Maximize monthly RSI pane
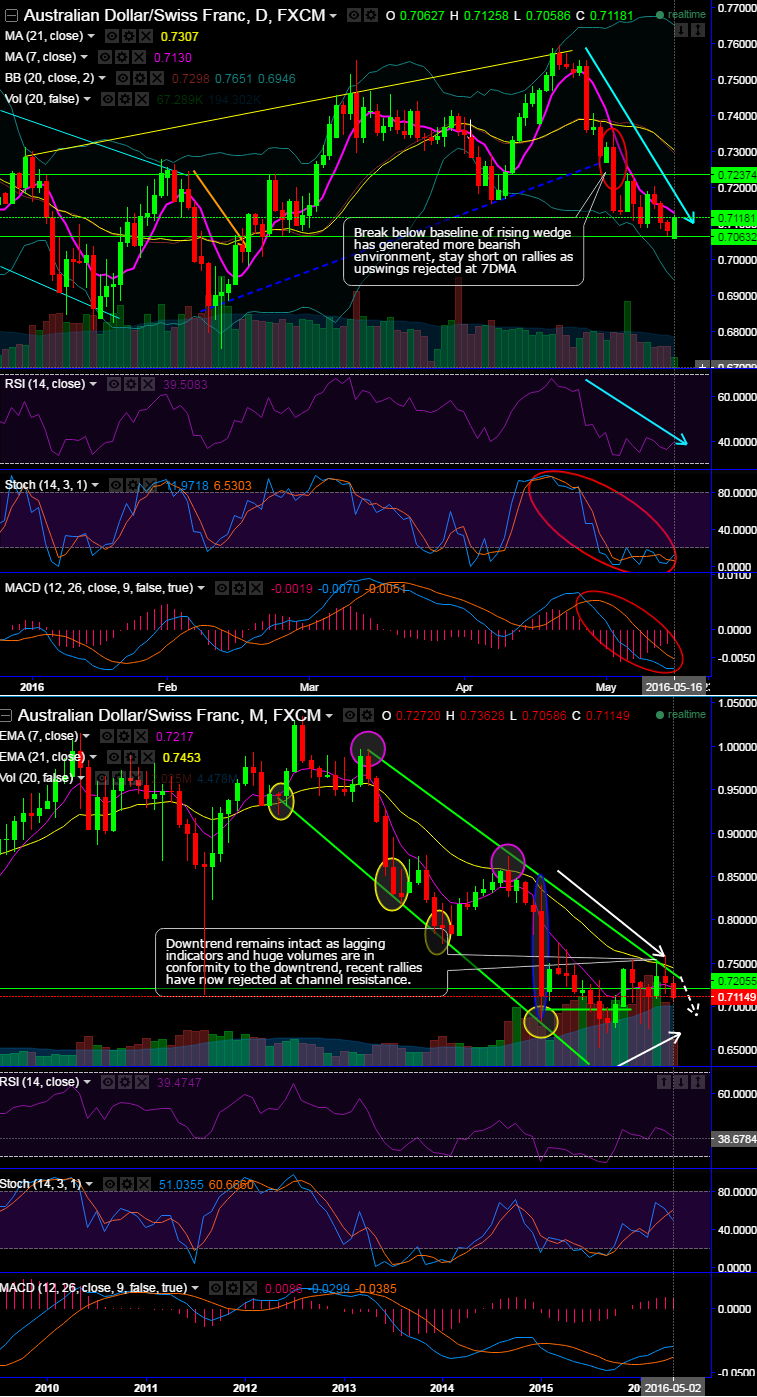 click(x=698, y=1082)
